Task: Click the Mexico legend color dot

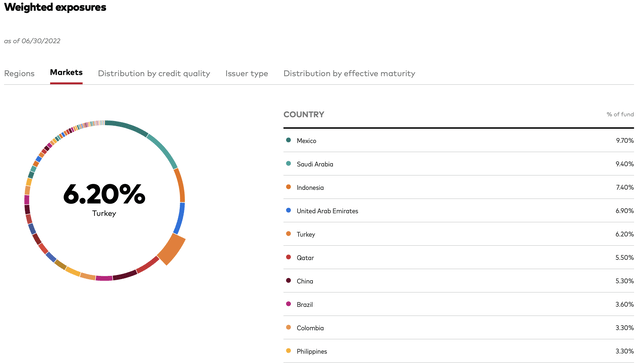Action: coord(288,140)
